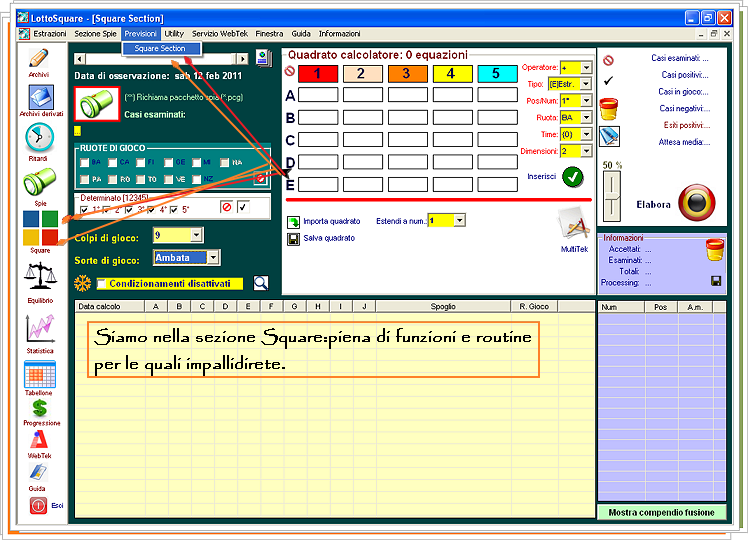Open the Archivi pencil icon
This screenshot has width=748, height=540.
coord(39,59)
